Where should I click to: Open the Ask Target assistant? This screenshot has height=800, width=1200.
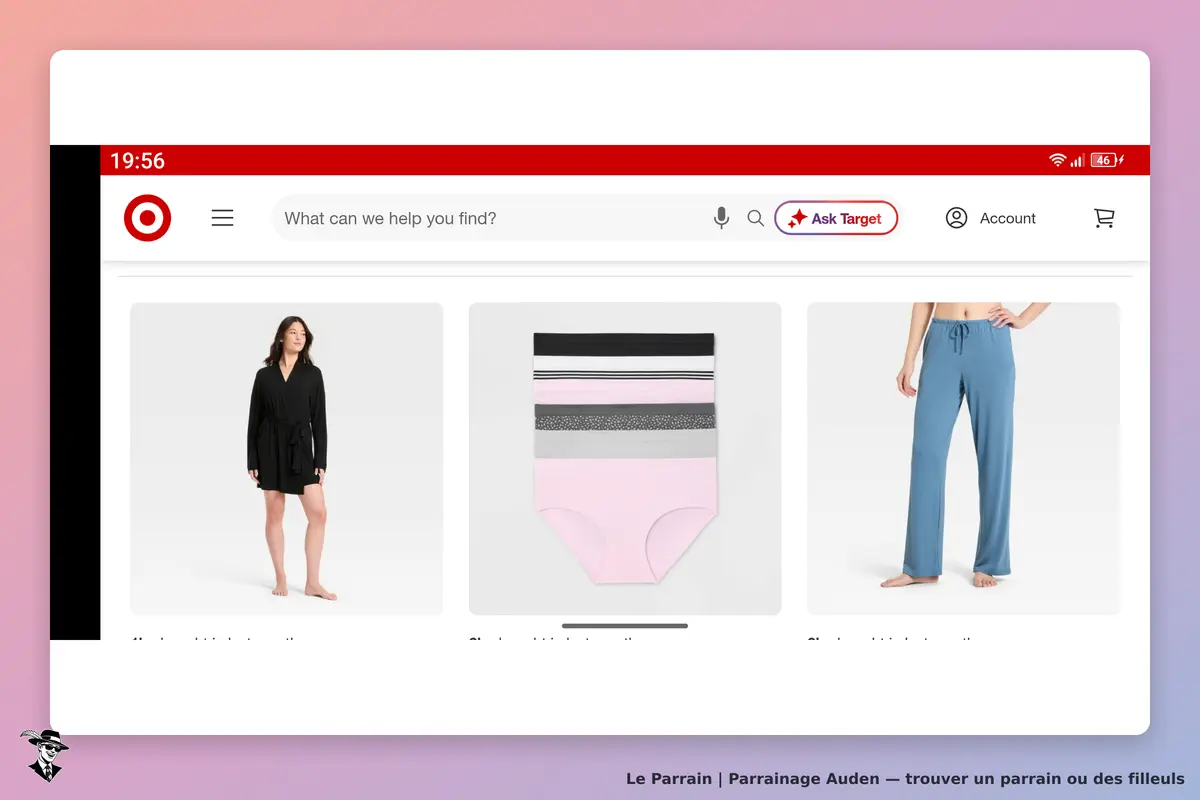[x=836, y=218]
